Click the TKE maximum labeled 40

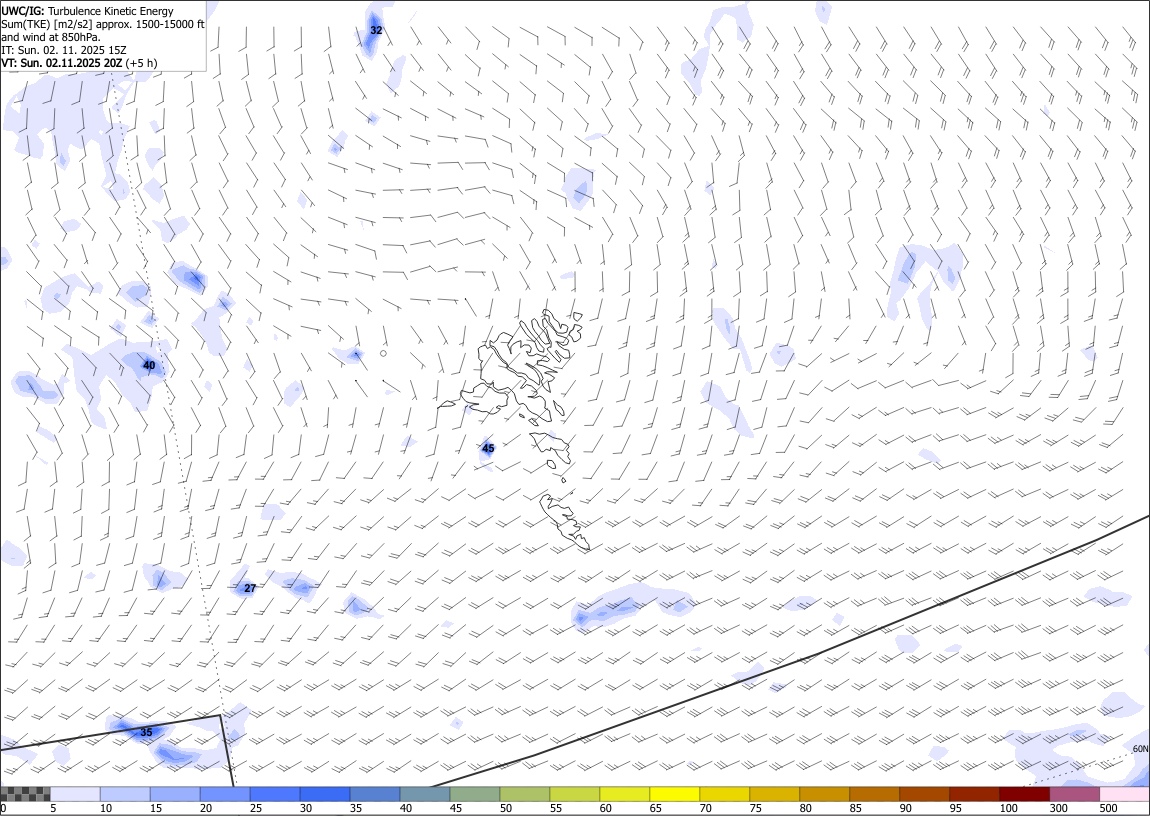[x=149, y=365]
